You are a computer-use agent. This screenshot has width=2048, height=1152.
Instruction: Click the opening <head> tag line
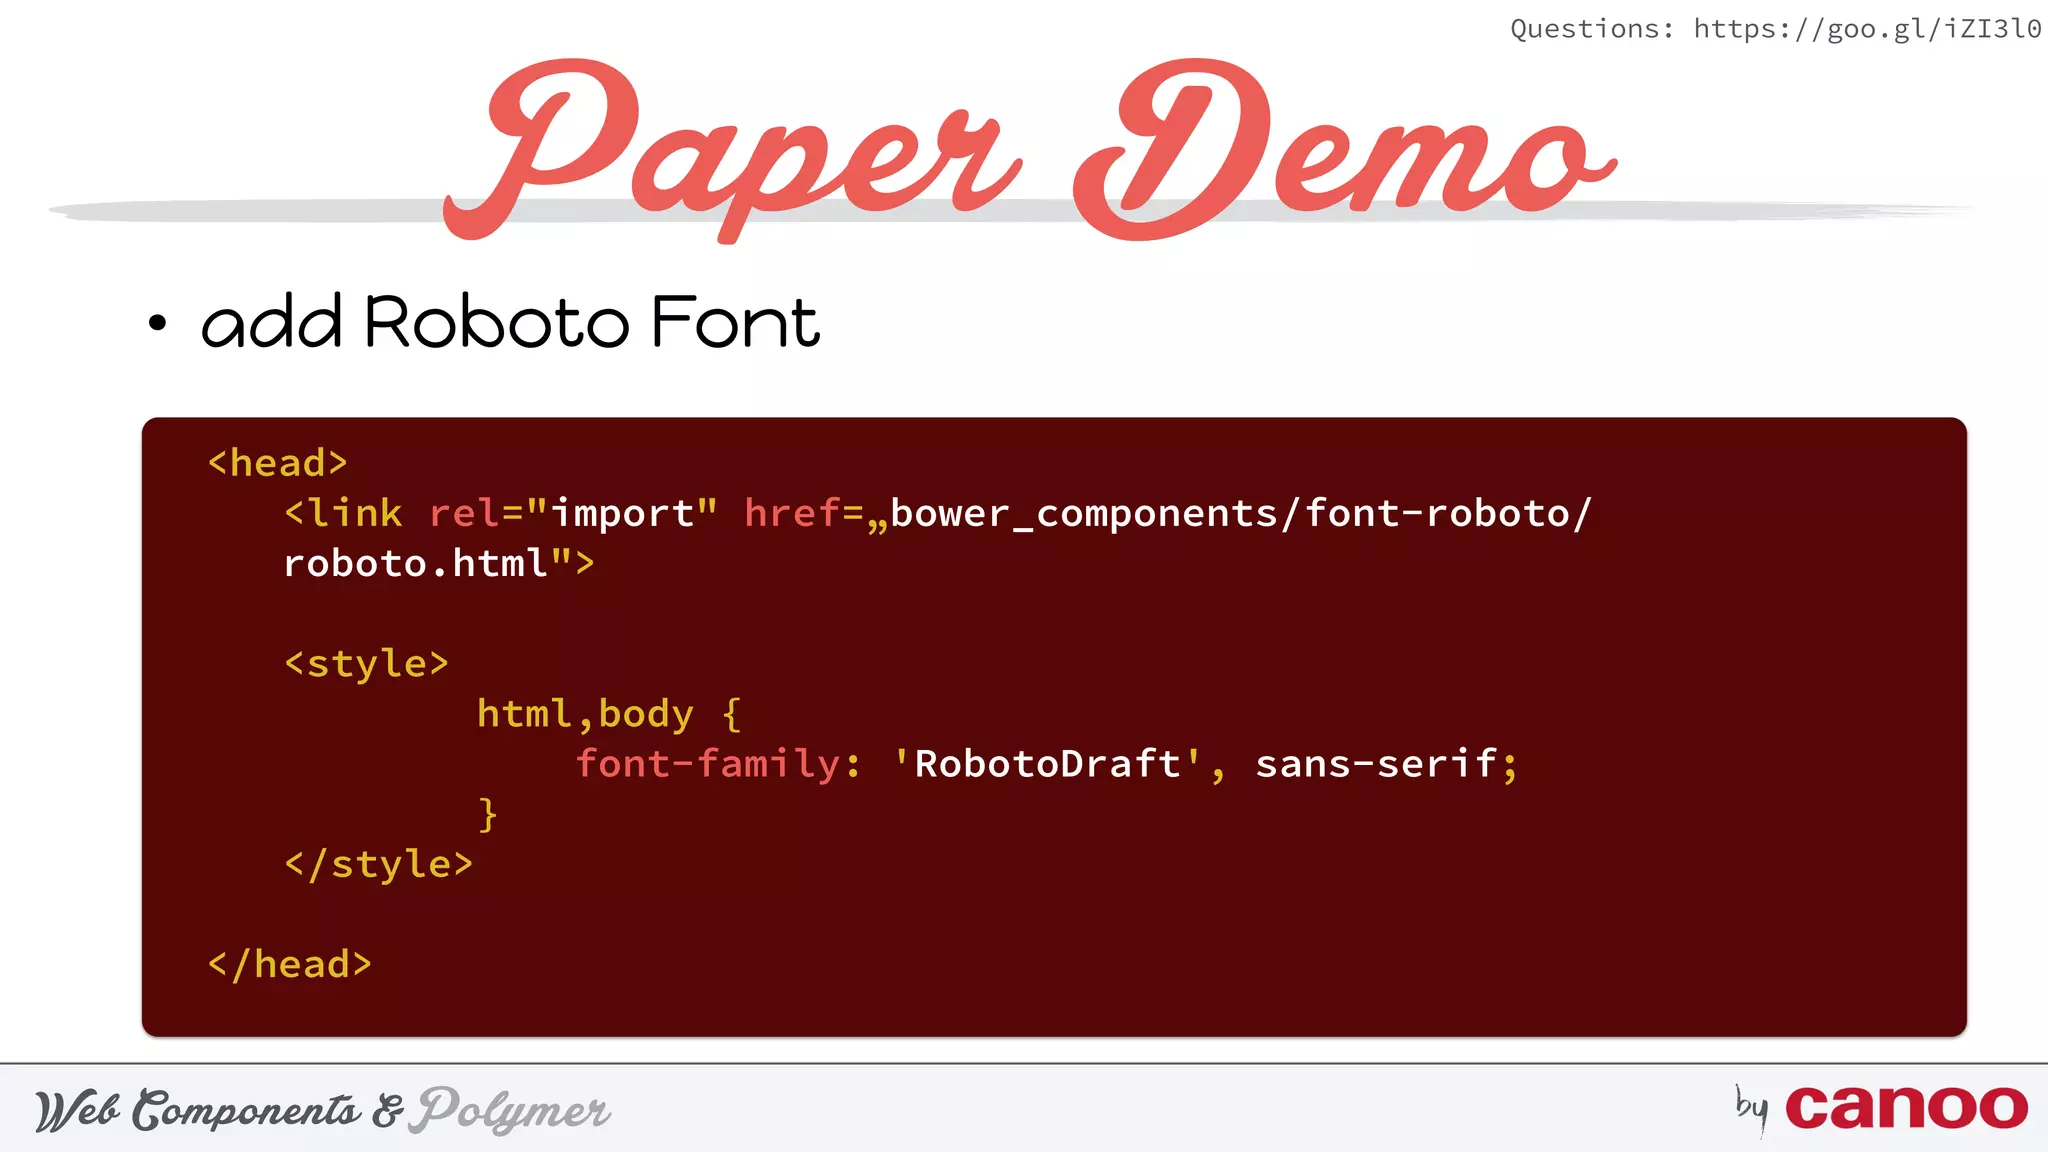tap(277, 463)
